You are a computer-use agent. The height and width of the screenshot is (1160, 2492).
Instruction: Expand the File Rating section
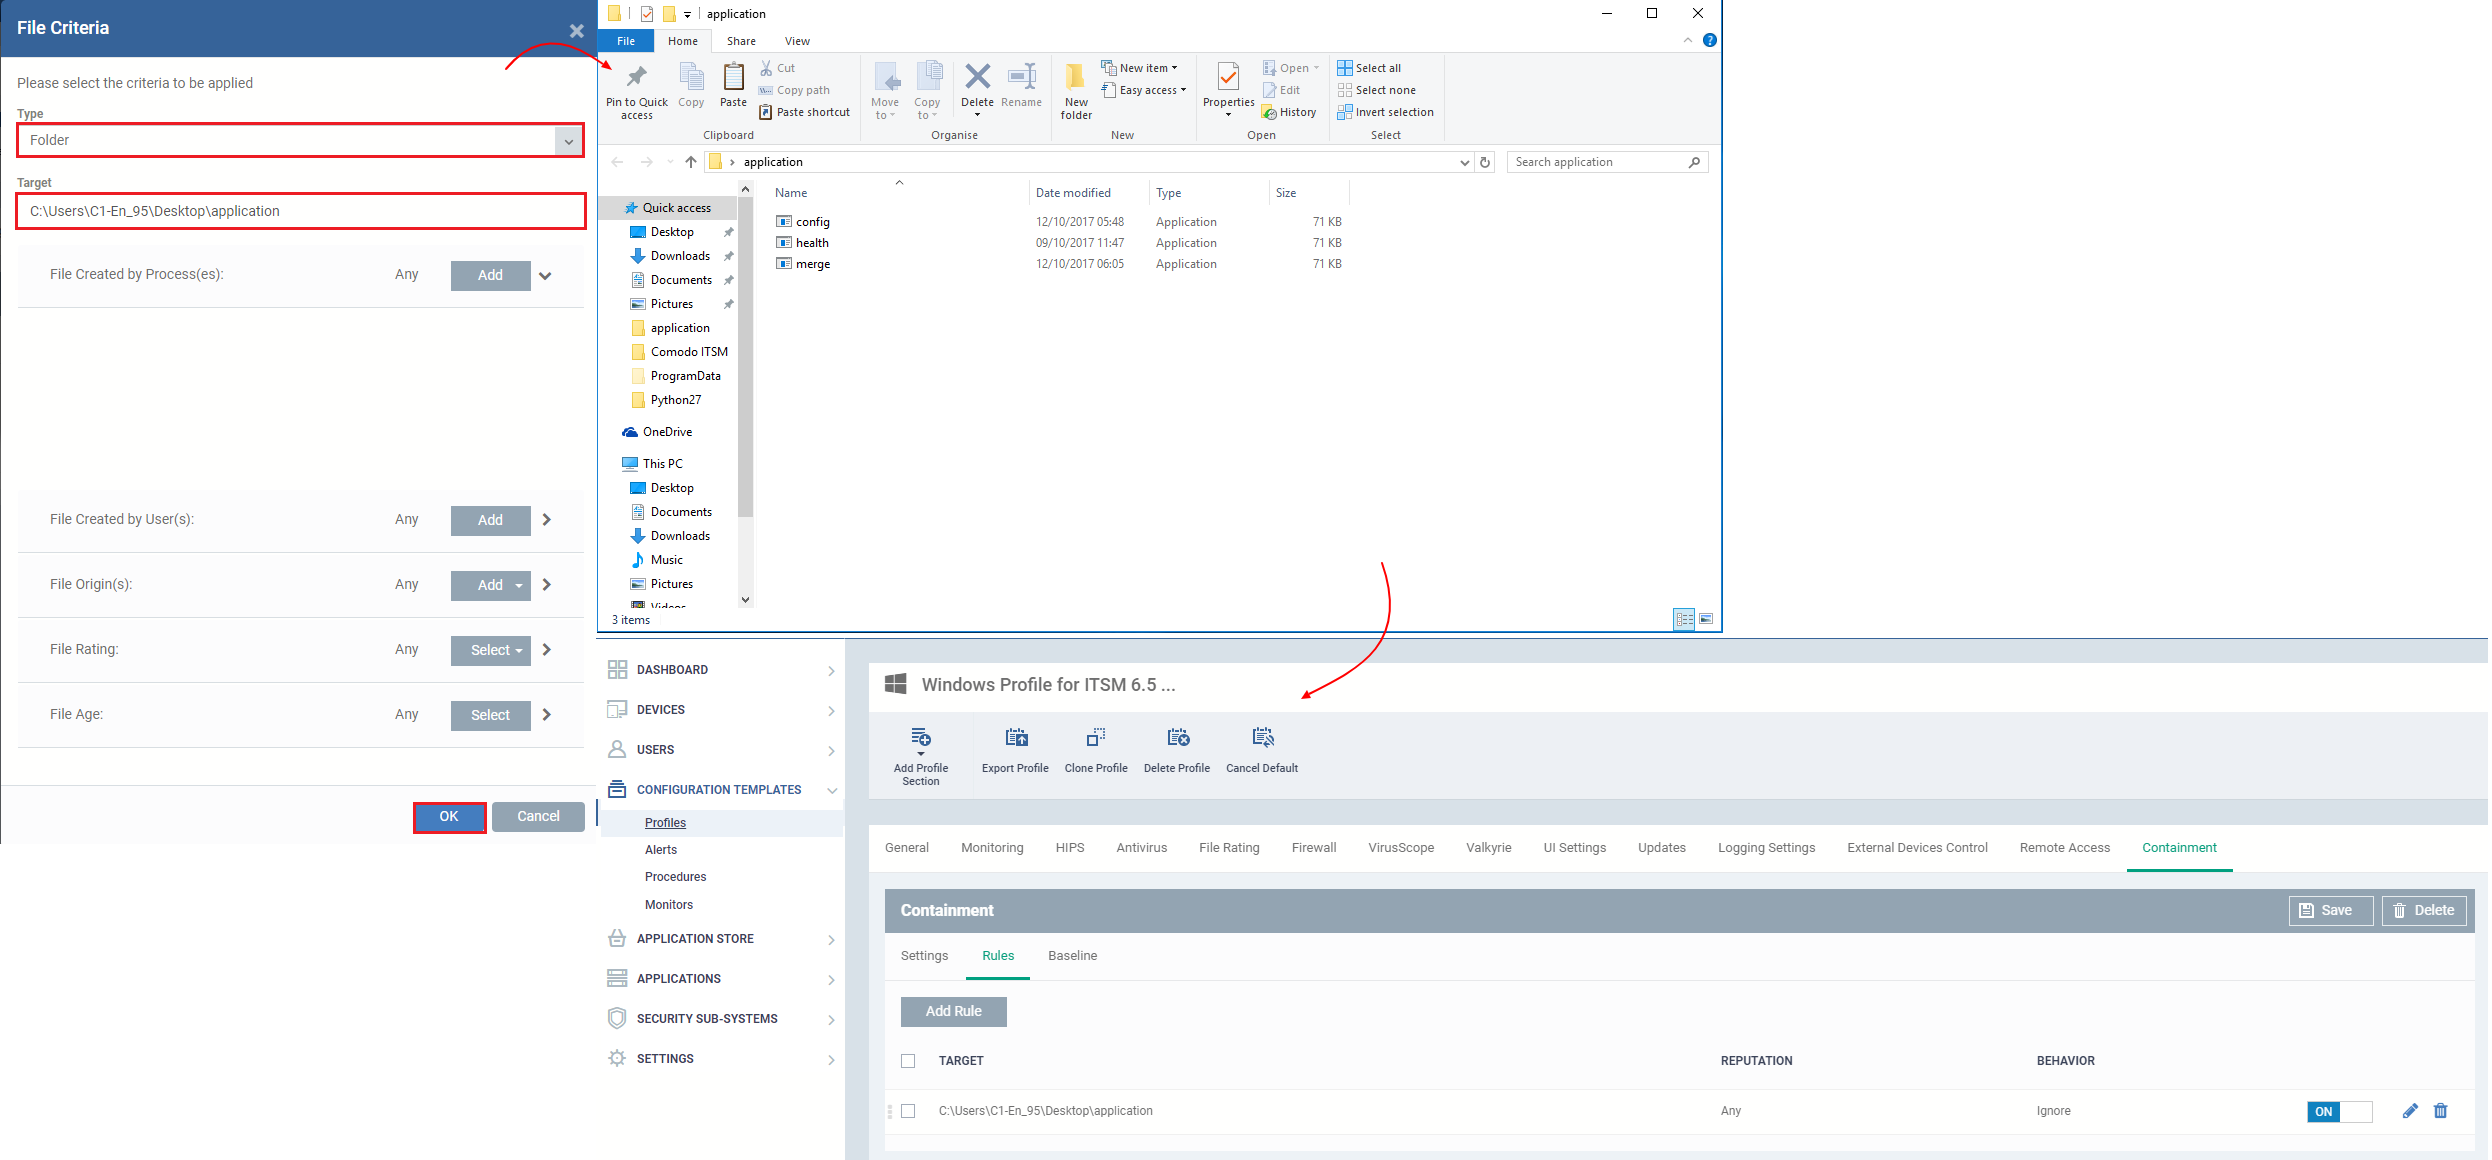(x=547, y=650)
